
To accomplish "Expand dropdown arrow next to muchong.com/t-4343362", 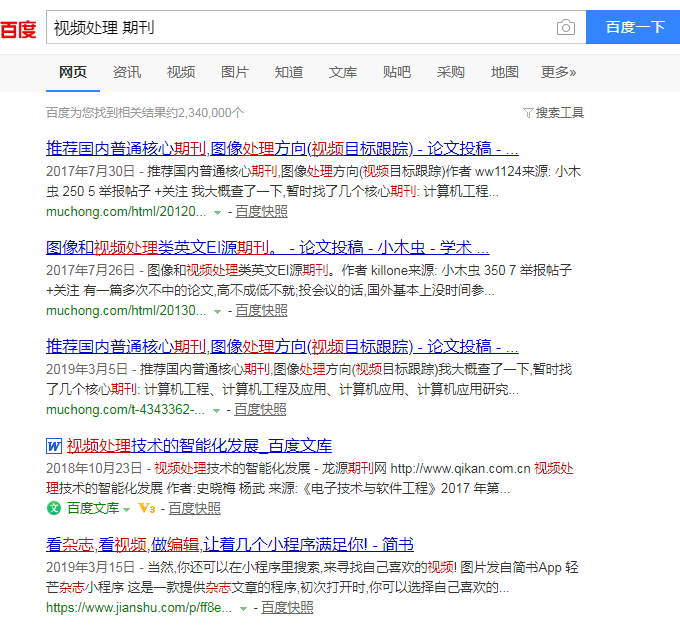I will tap(216, 410).
